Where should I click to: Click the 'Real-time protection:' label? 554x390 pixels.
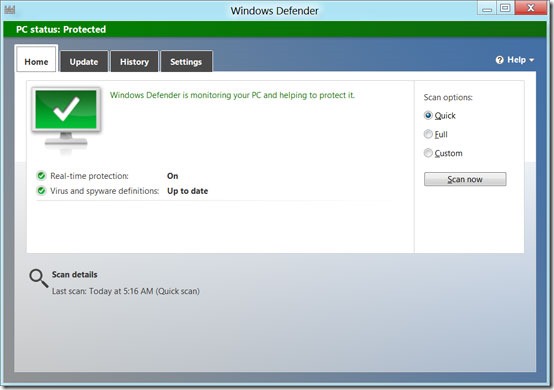(x=89, y=176)
